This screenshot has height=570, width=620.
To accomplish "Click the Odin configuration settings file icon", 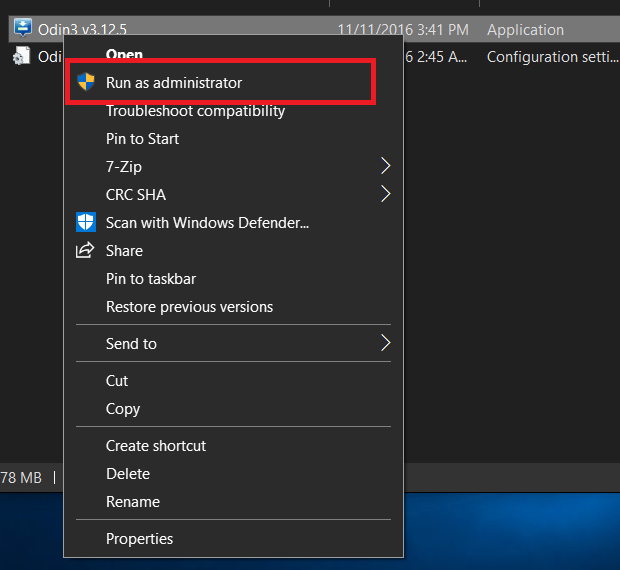I will tap(22, 56).
